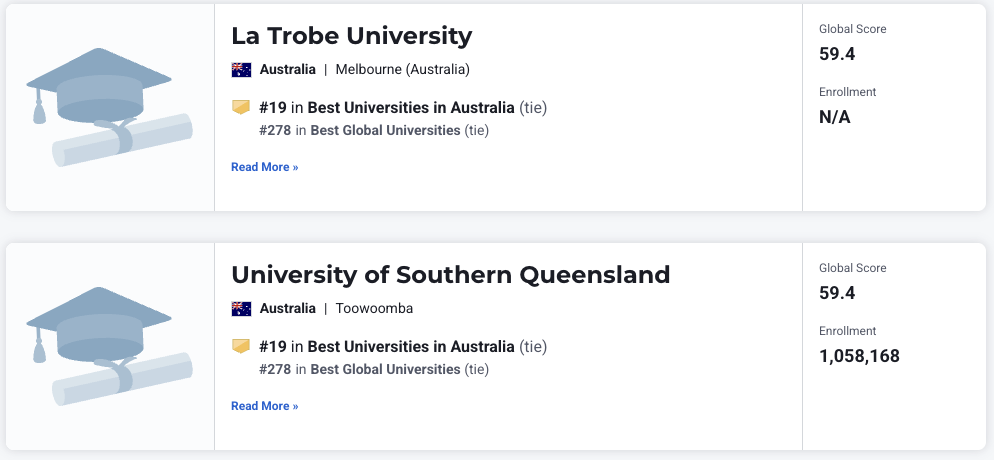This screenshot has height=460, width=994.
Task: Click the yellow ranking badge icon for Southern Queensland
Action: click(241, 346)
